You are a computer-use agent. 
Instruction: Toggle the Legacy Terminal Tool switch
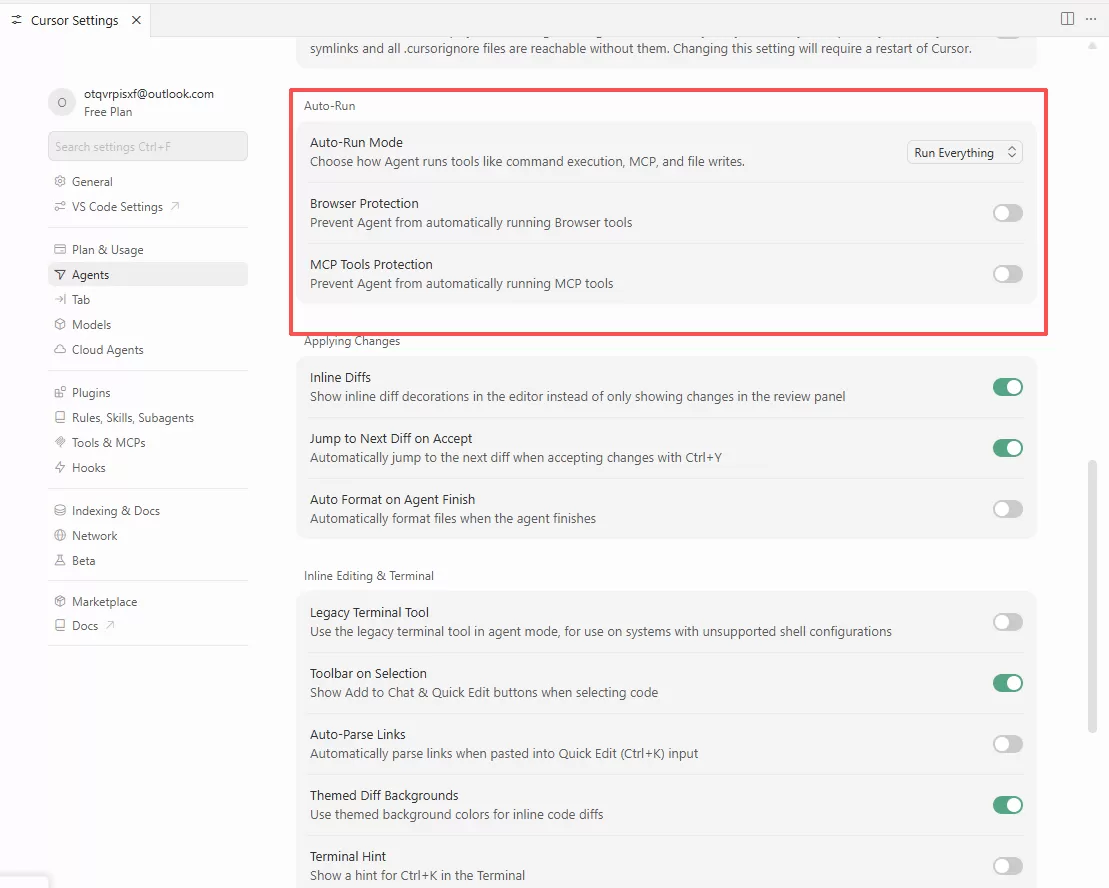tap(1007, 622)
